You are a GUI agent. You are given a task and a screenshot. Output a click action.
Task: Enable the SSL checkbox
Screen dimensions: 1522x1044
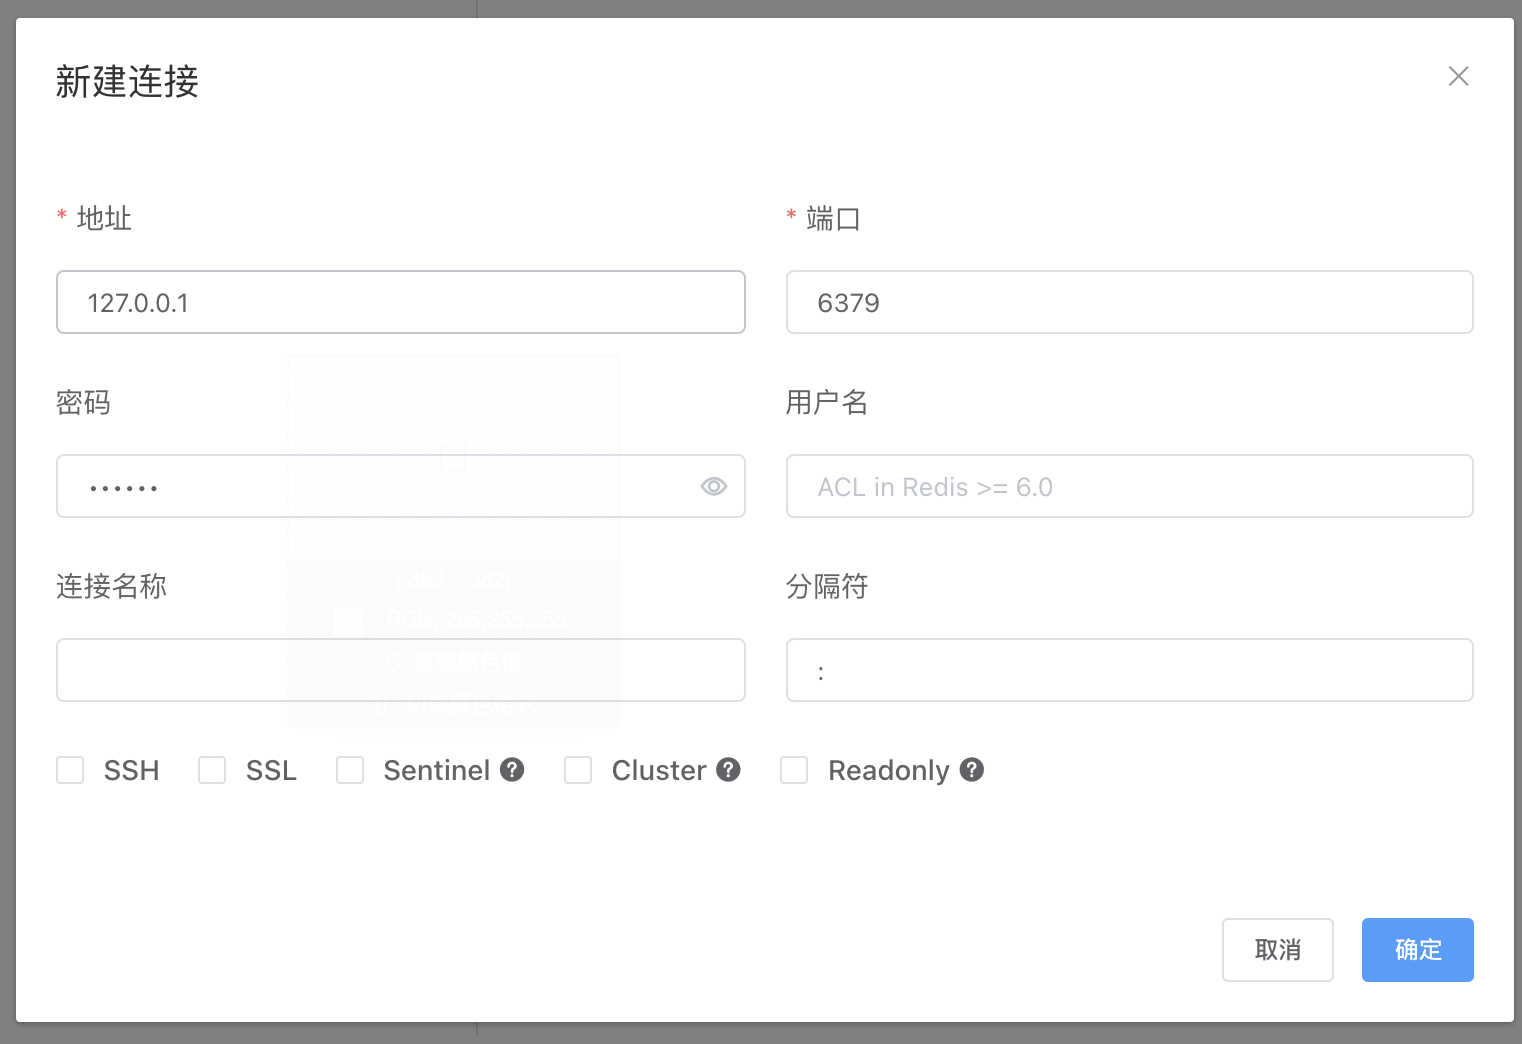[x=212, y=770]
